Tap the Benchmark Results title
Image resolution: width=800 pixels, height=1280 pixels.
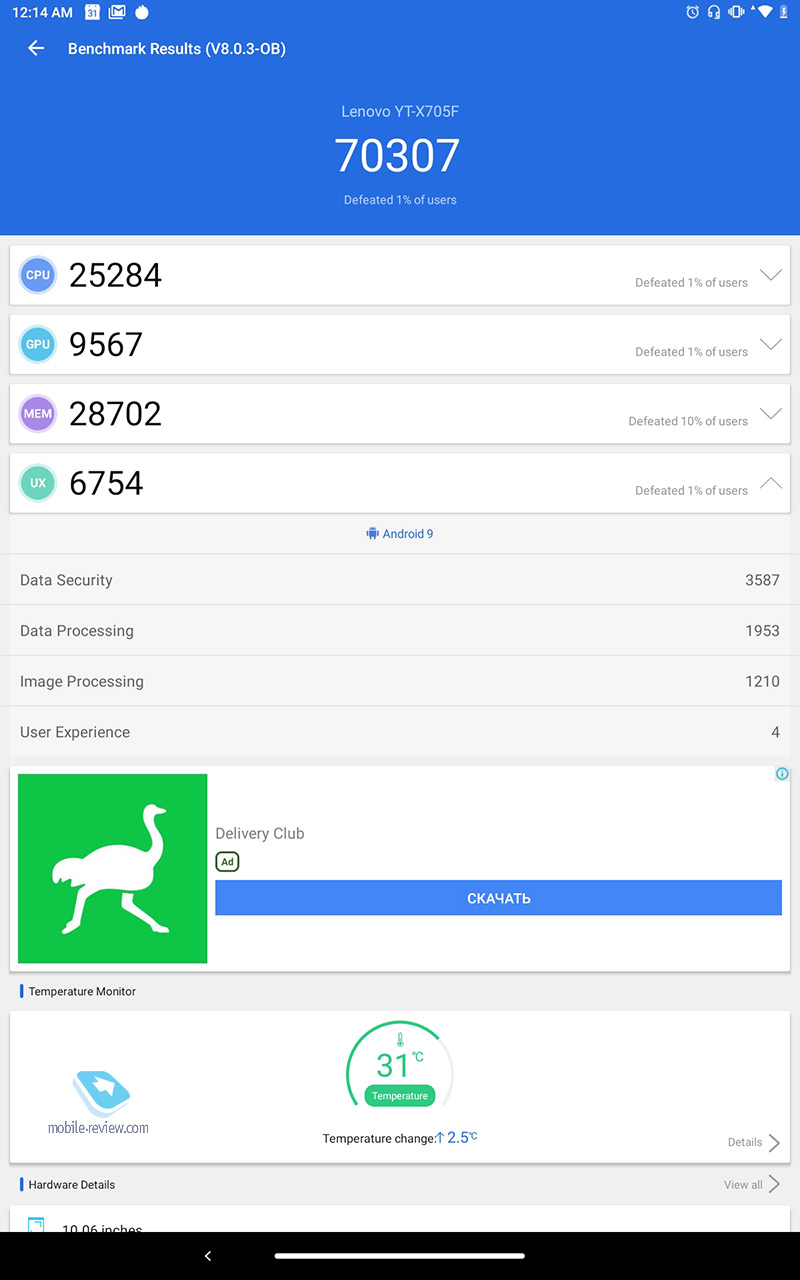tap(177, 48)
